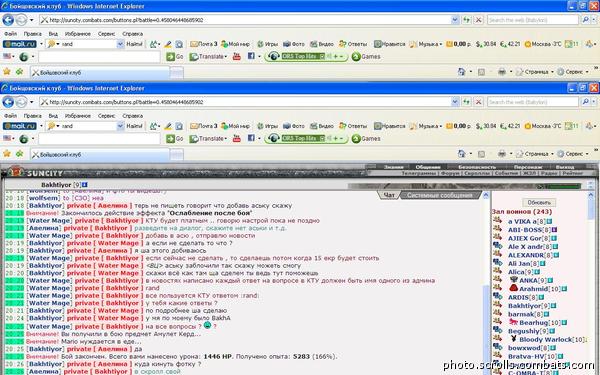Open the Форум link in game header
Viewport: 600px width, 375px height.
point(450,173)
